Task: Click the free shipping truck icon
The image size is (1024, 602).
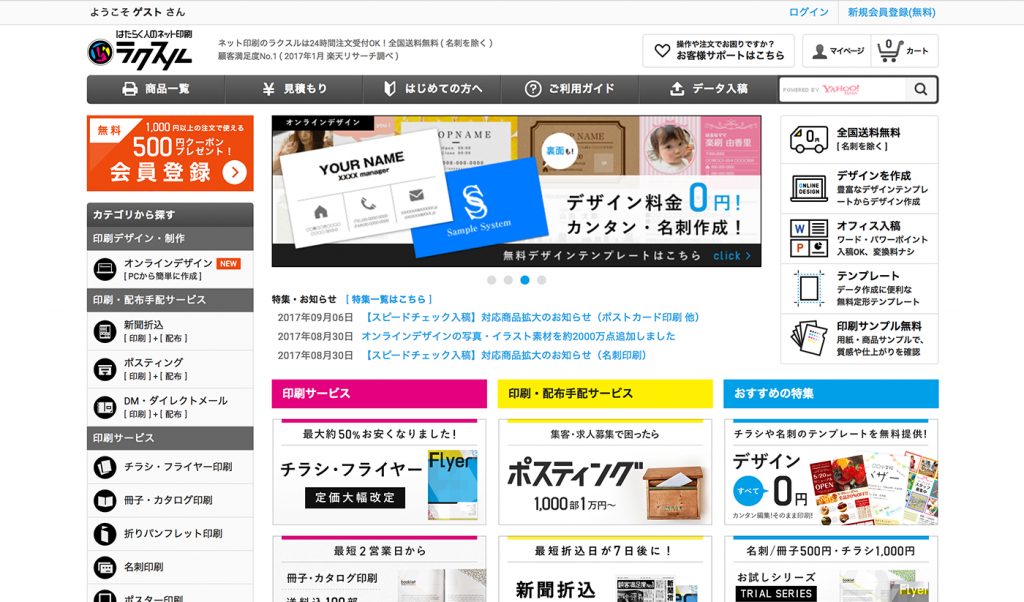Action: [x=808, y=139]
